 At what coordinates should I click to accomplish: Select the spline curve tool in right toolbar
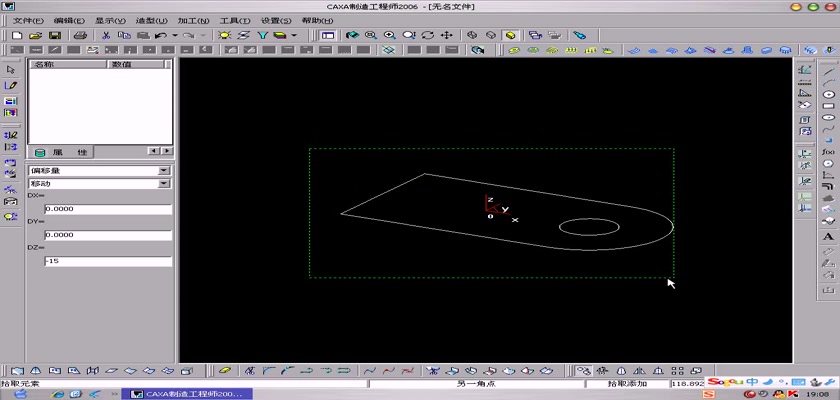tap(828, 129)
